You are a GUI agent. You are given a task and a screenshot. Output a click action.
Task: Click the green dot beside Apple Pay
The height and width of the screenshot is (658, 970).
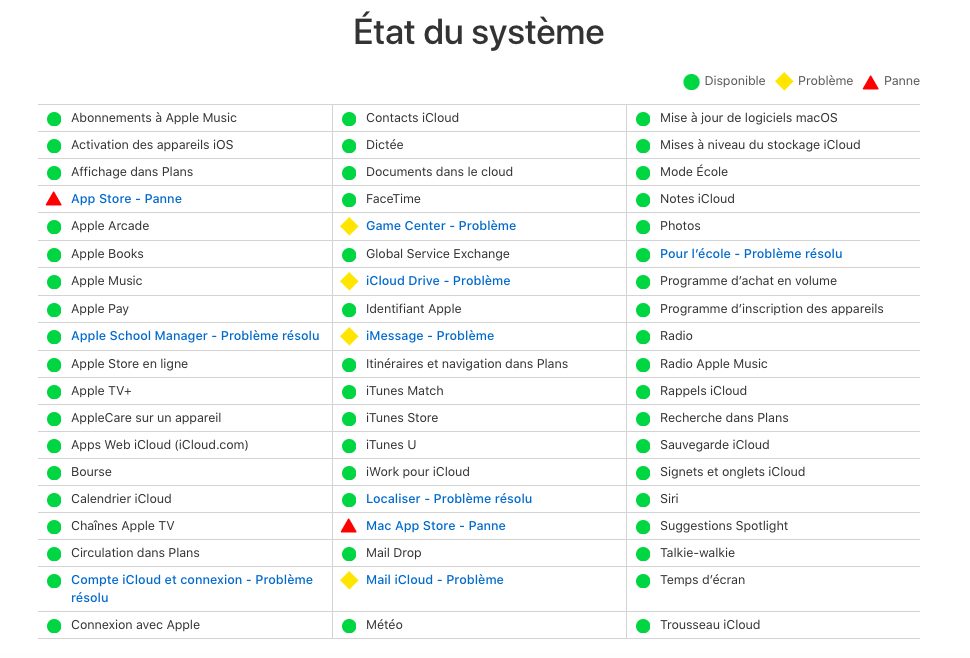54,309
